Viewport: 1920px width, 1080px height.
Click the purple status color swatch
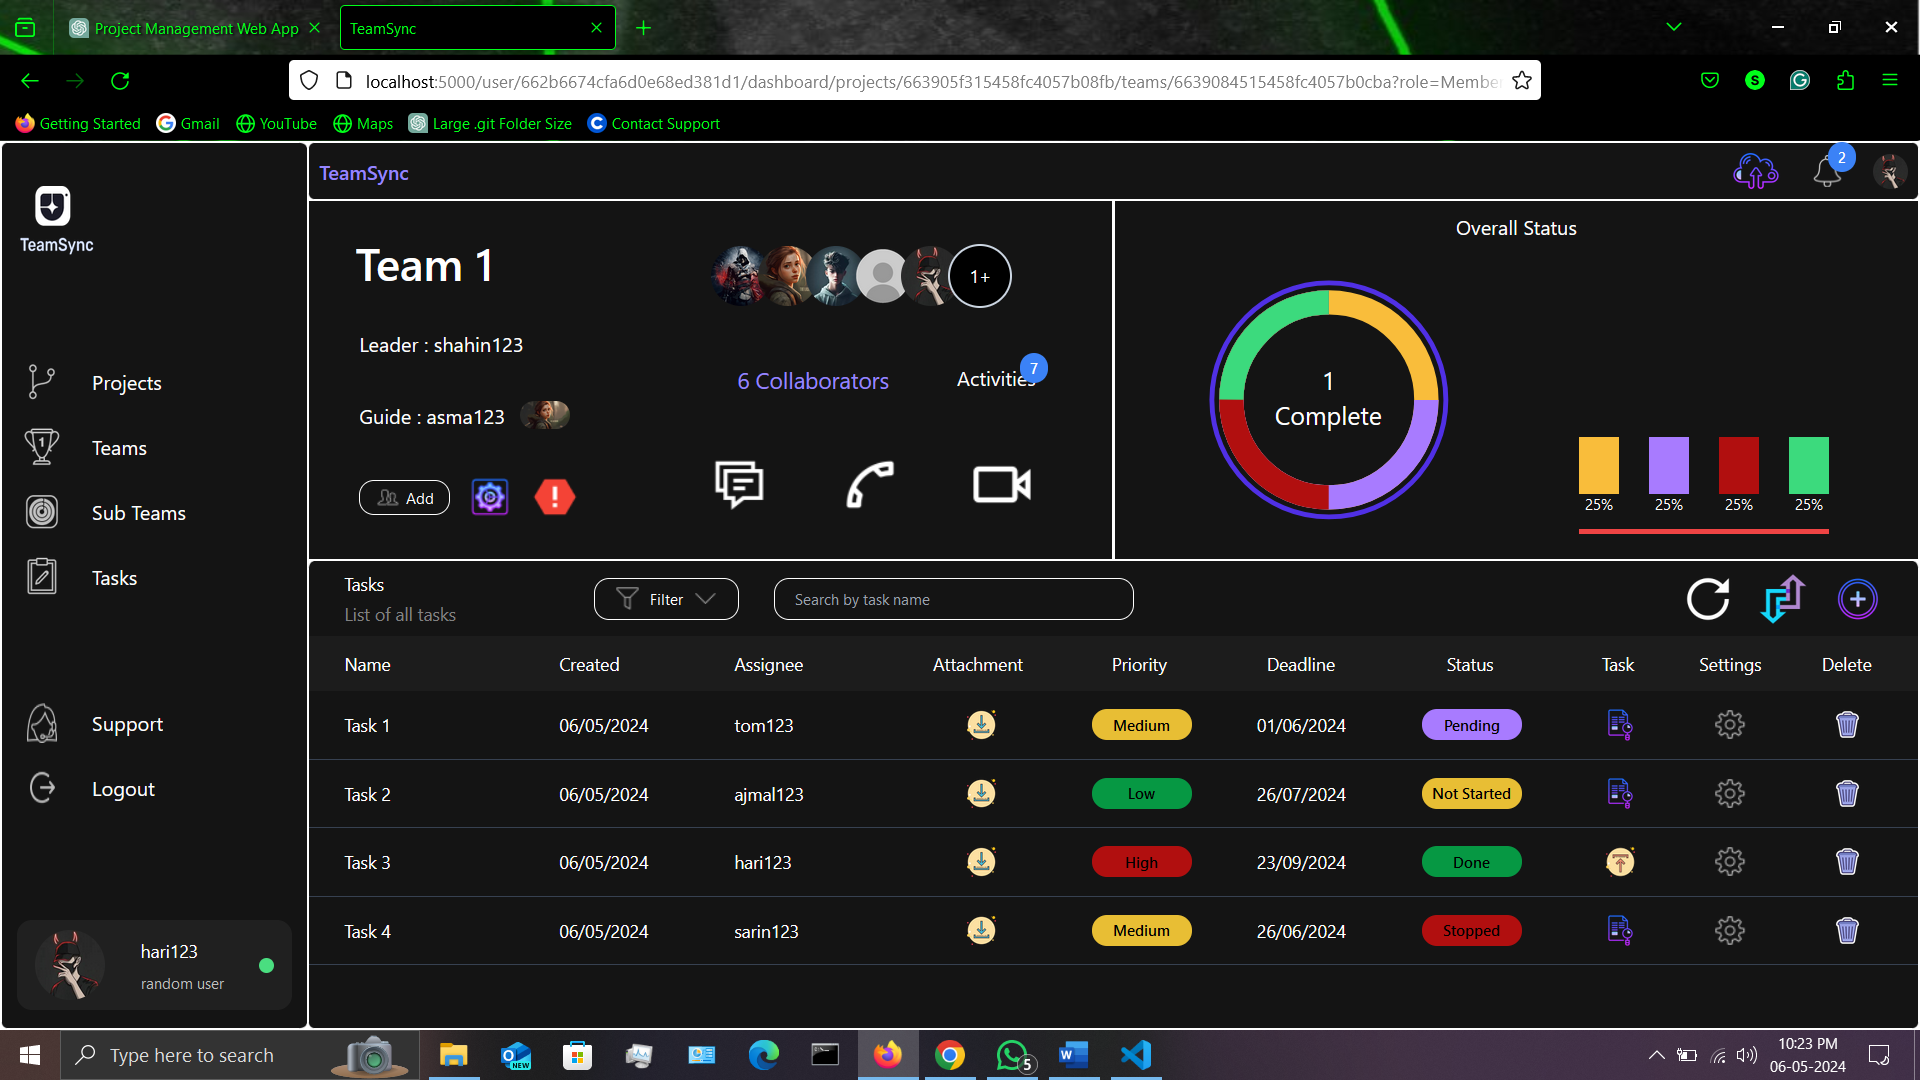point(1668,465)
